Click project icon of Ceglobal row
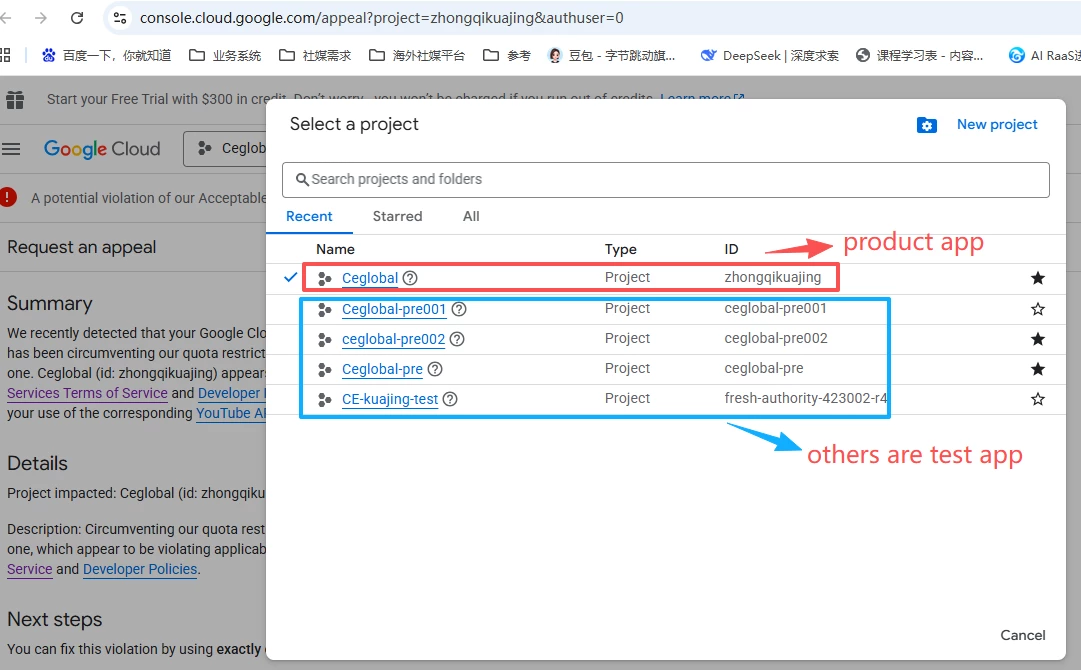Image resolution: width=1081 pixels, height=670 pixels. pos(325,278)
